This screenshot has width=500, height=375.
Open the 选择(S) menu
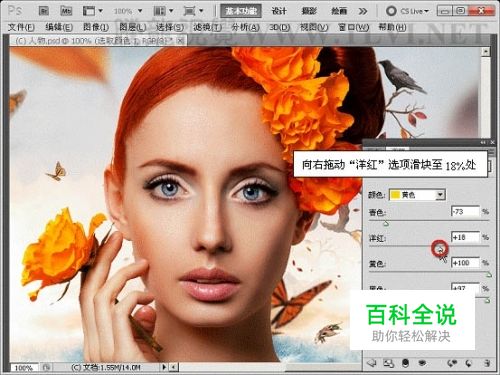click(x=170, y=27)
